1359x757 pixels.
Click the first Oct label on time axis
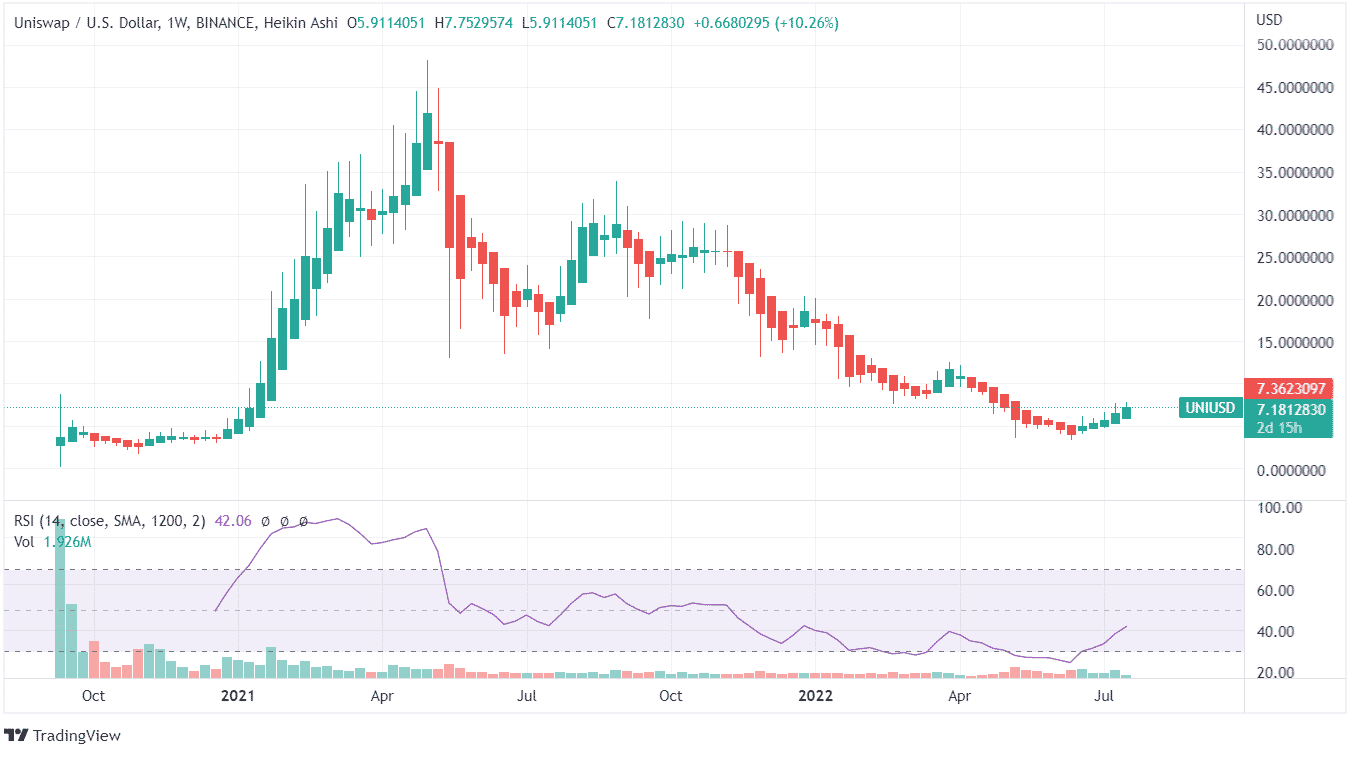pyautogui.click(x=93, y=696)
